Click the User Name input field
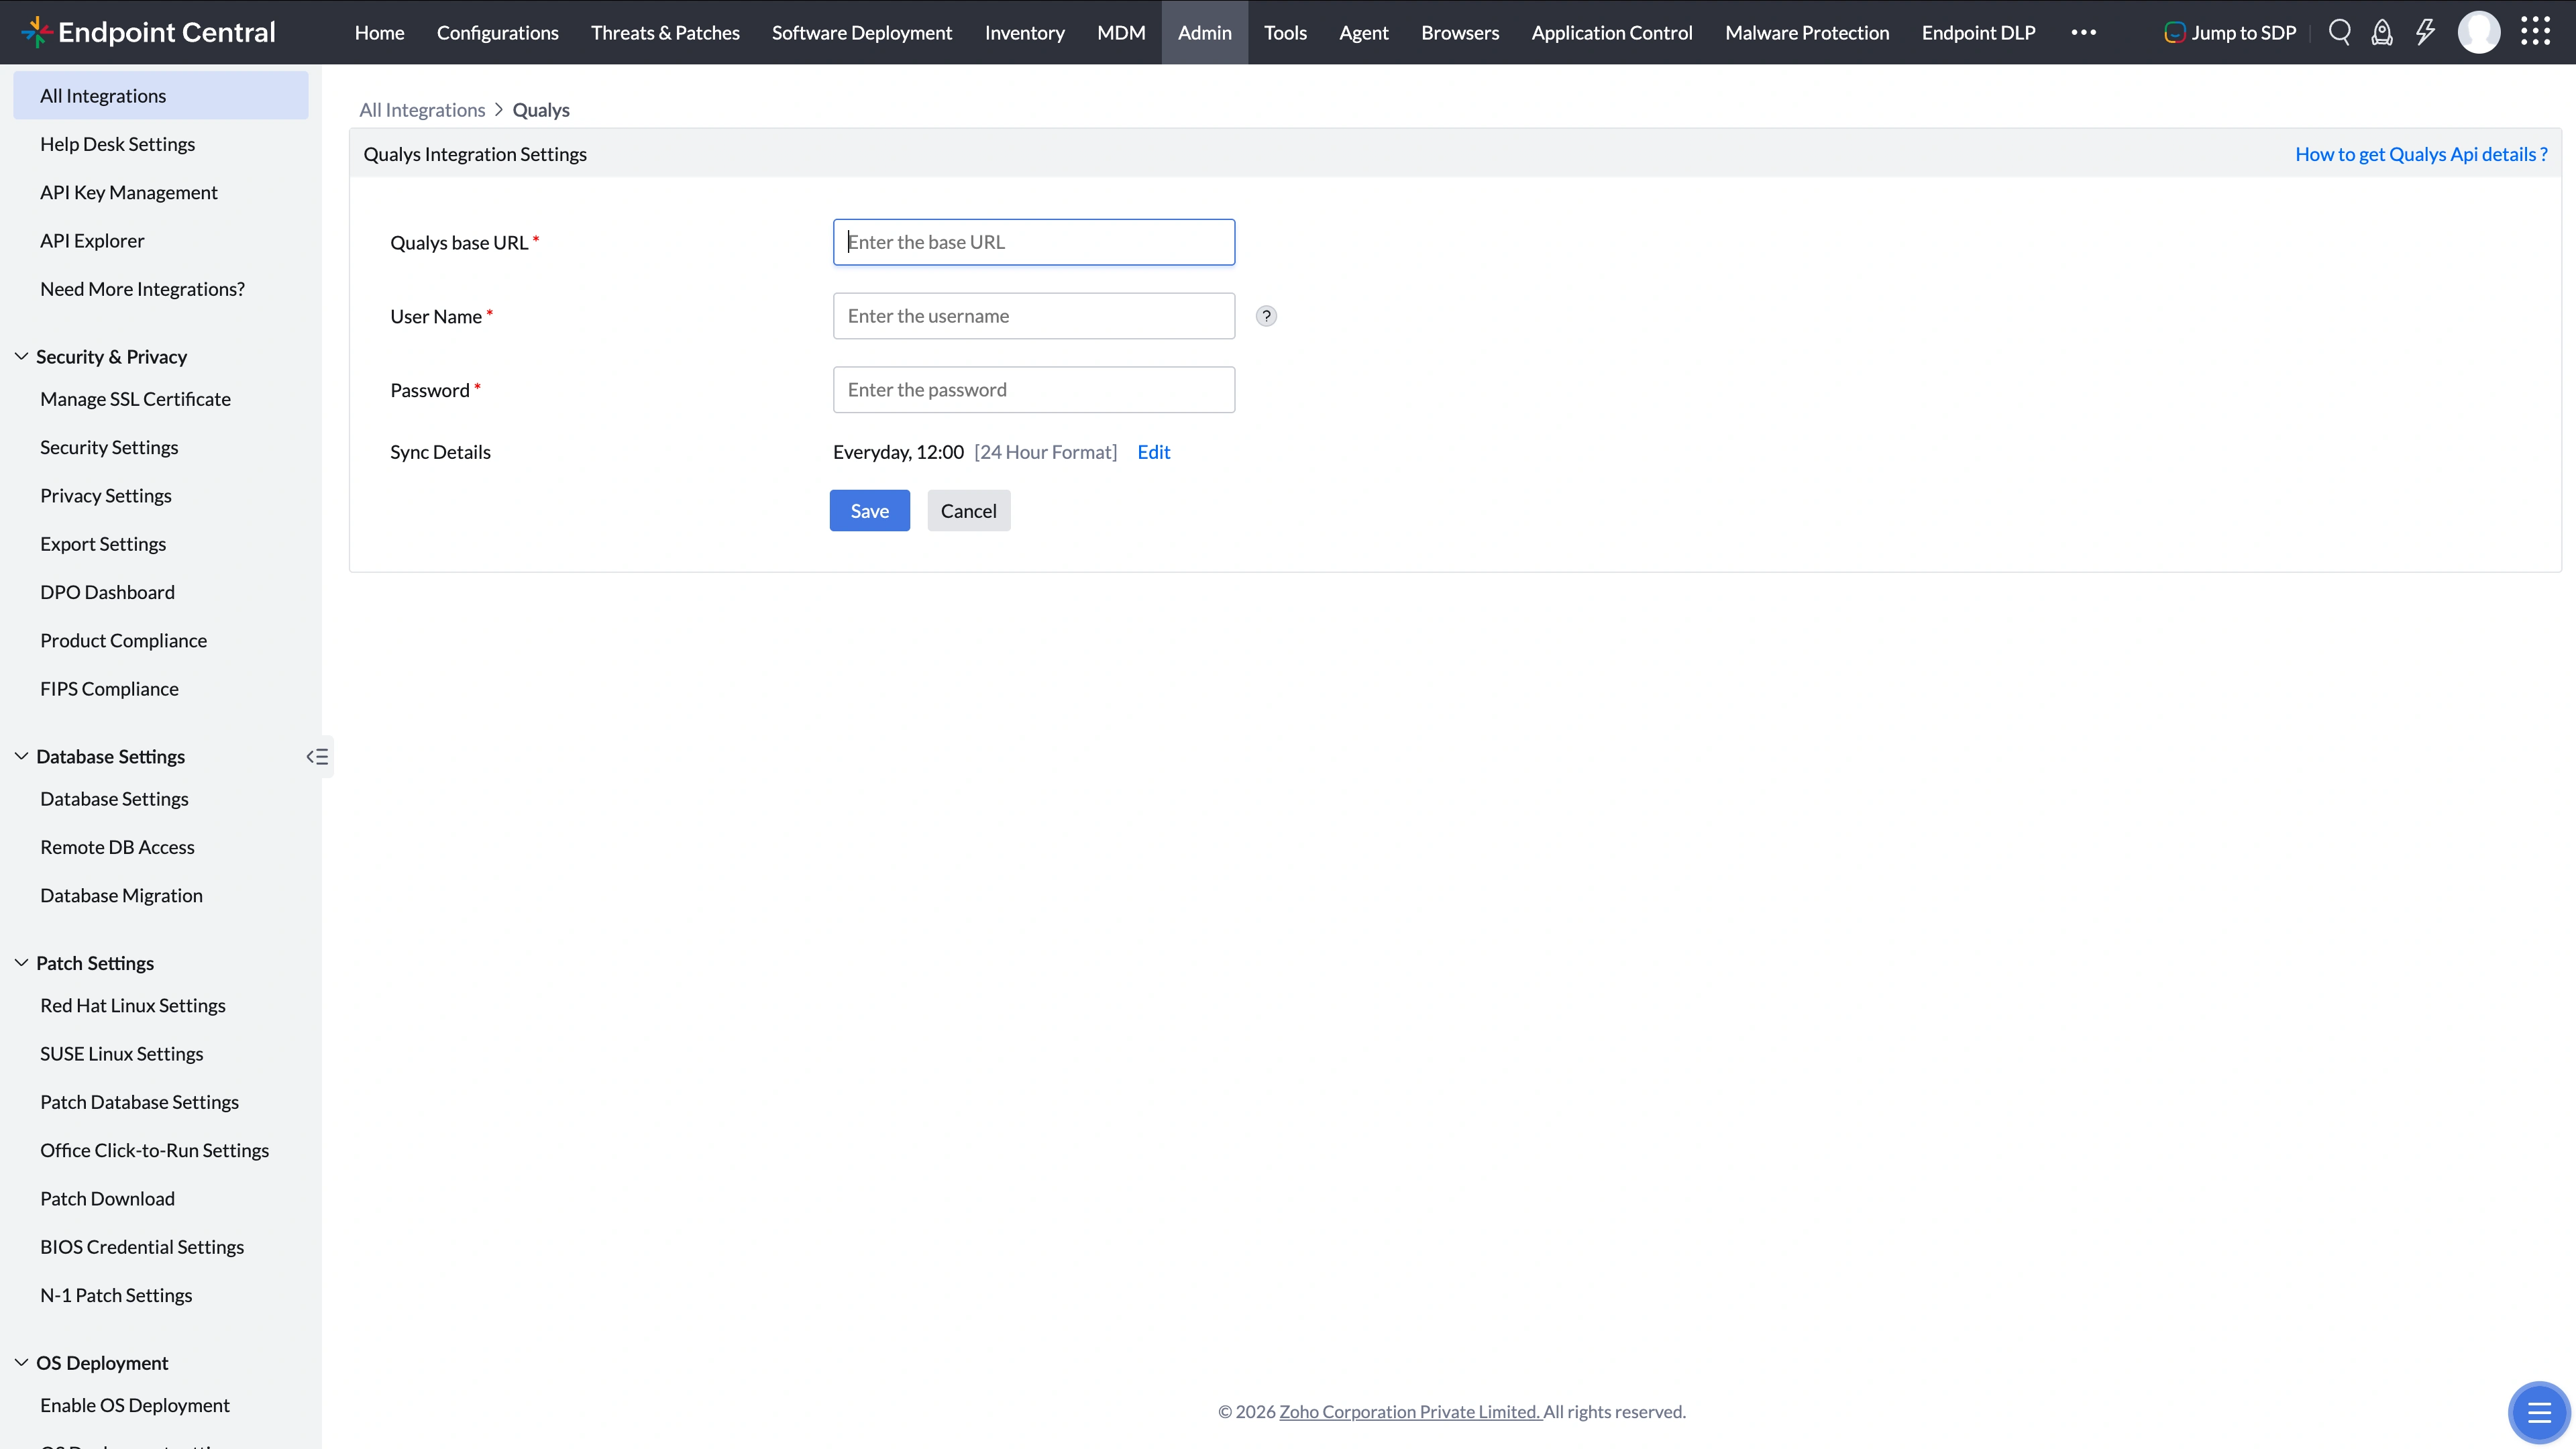This screenshot has width=2576, height=1449. click(1034, 316)
